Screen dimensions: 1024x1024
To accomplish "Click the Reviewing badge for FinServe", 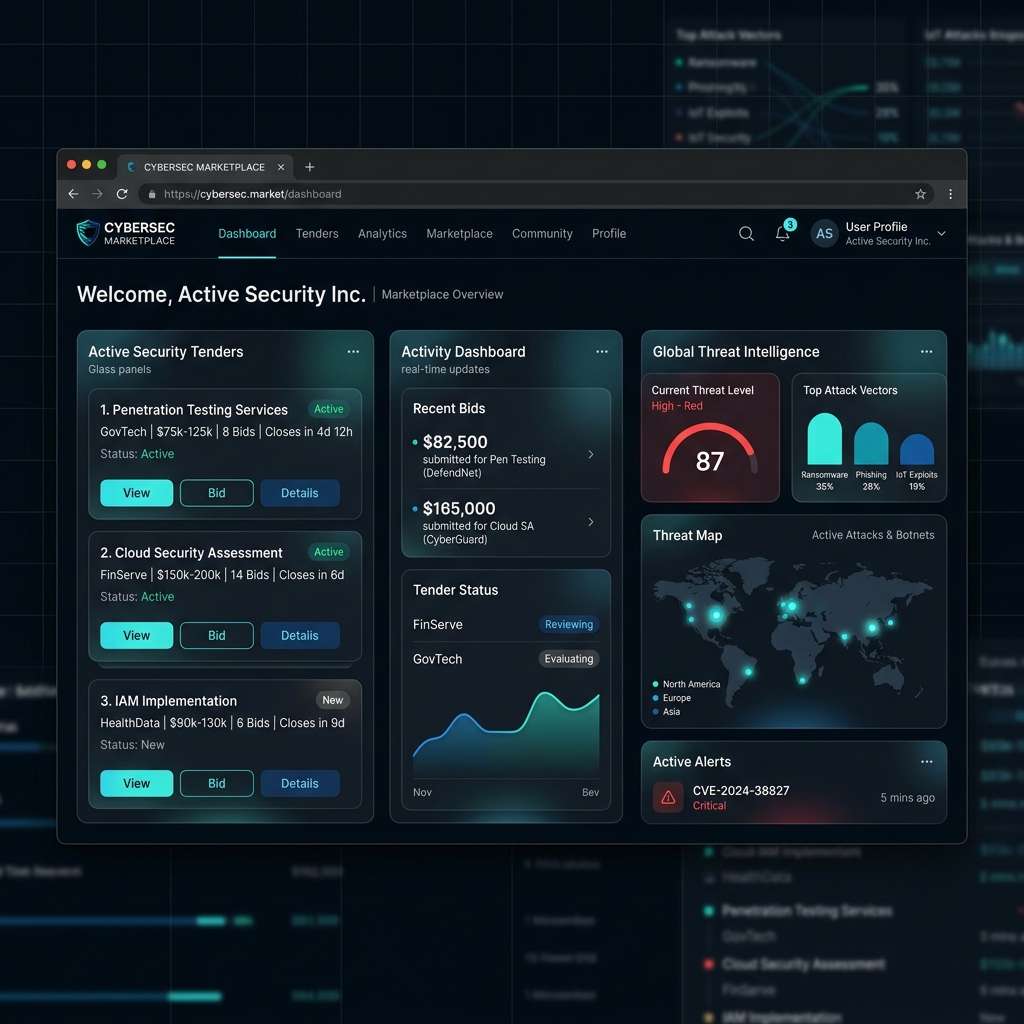I will [569, 624].
